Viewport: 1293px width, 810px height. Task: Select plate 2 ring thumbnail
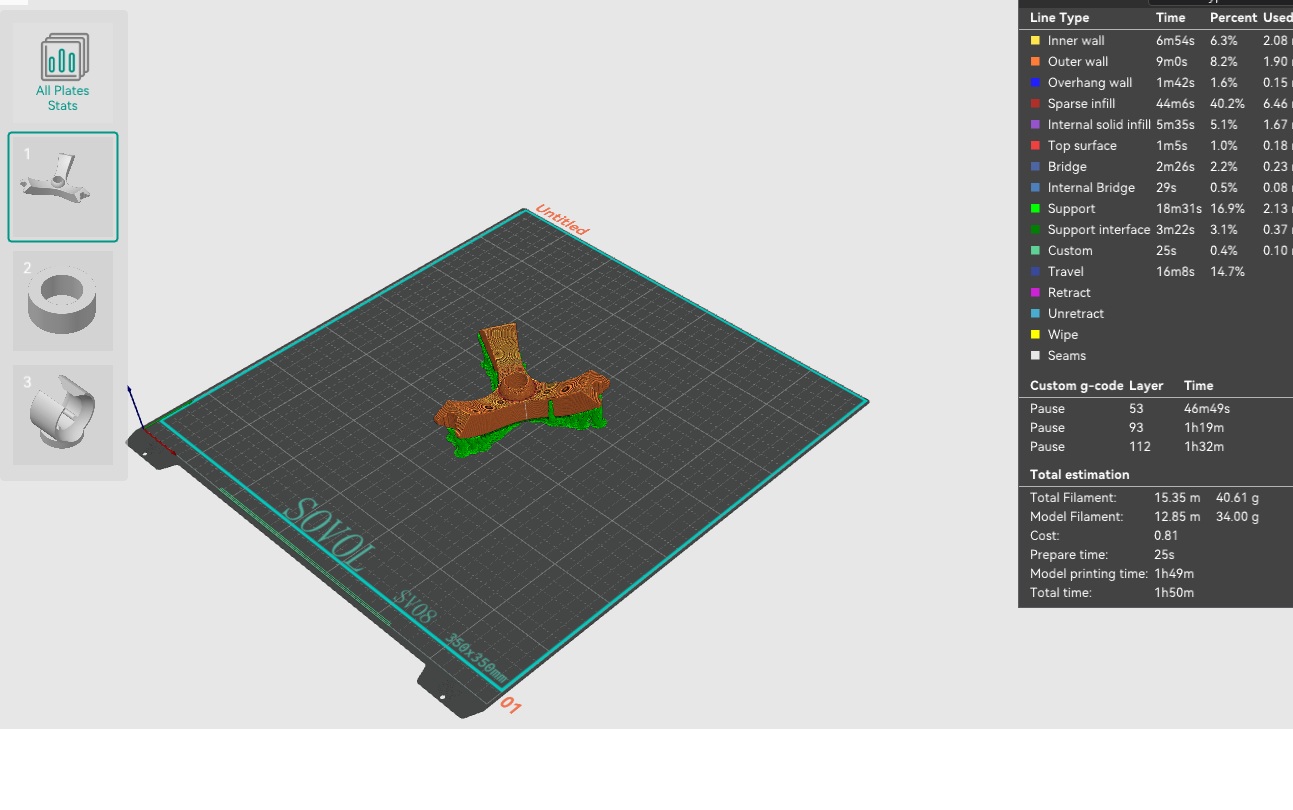coord(63,301)
